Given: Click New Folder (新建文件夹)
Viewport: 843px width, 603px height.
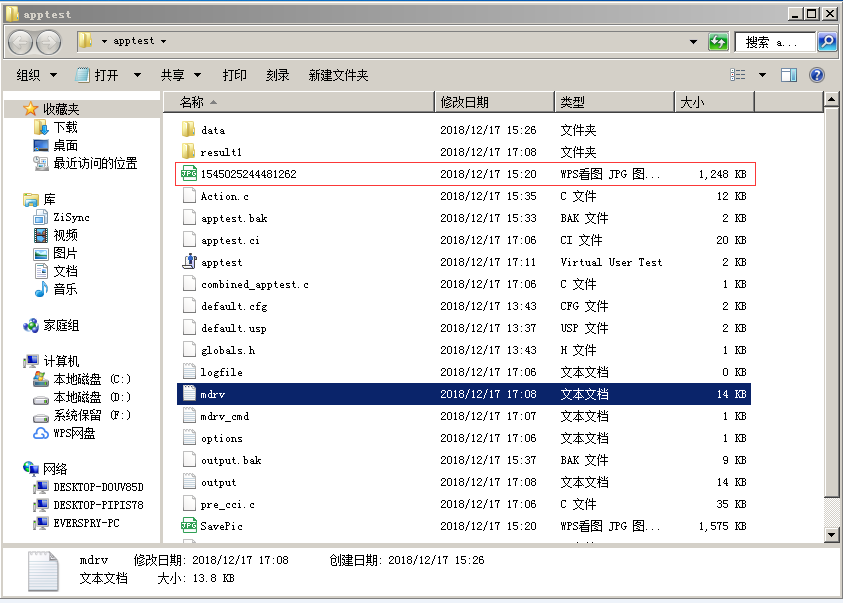Looking at the screenshot, I should click(338, 75).
